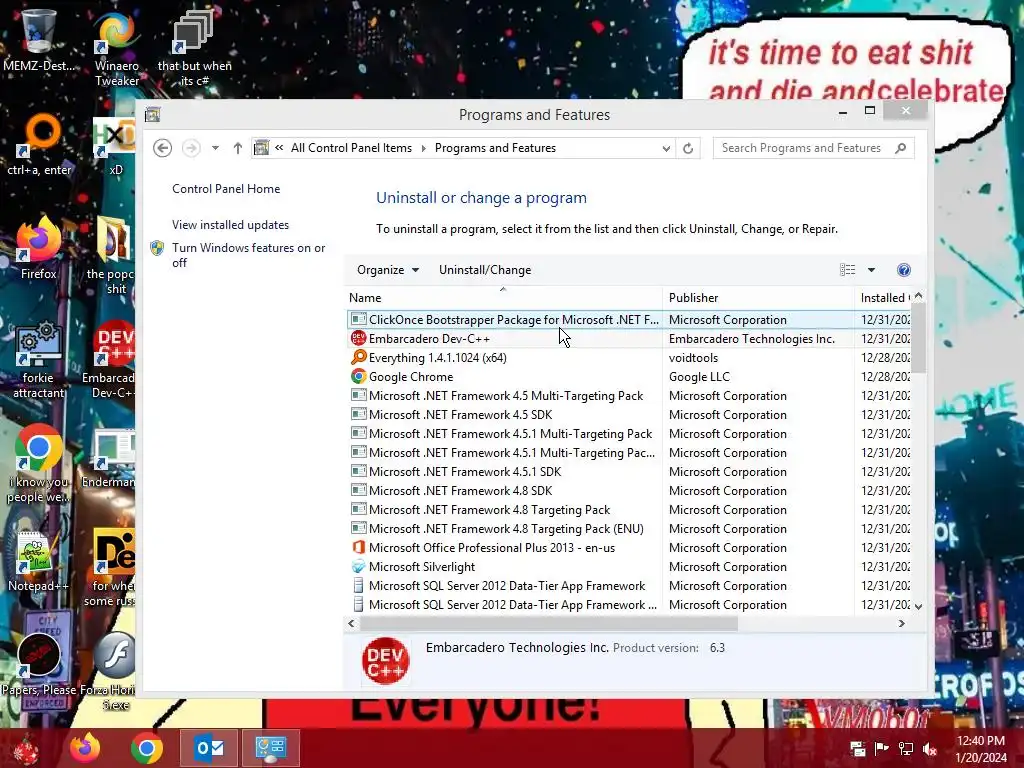The height and width of the screenshot is (768, 1024).
Task: Open Firefox desktop shortcut
Action: [39, 249]
